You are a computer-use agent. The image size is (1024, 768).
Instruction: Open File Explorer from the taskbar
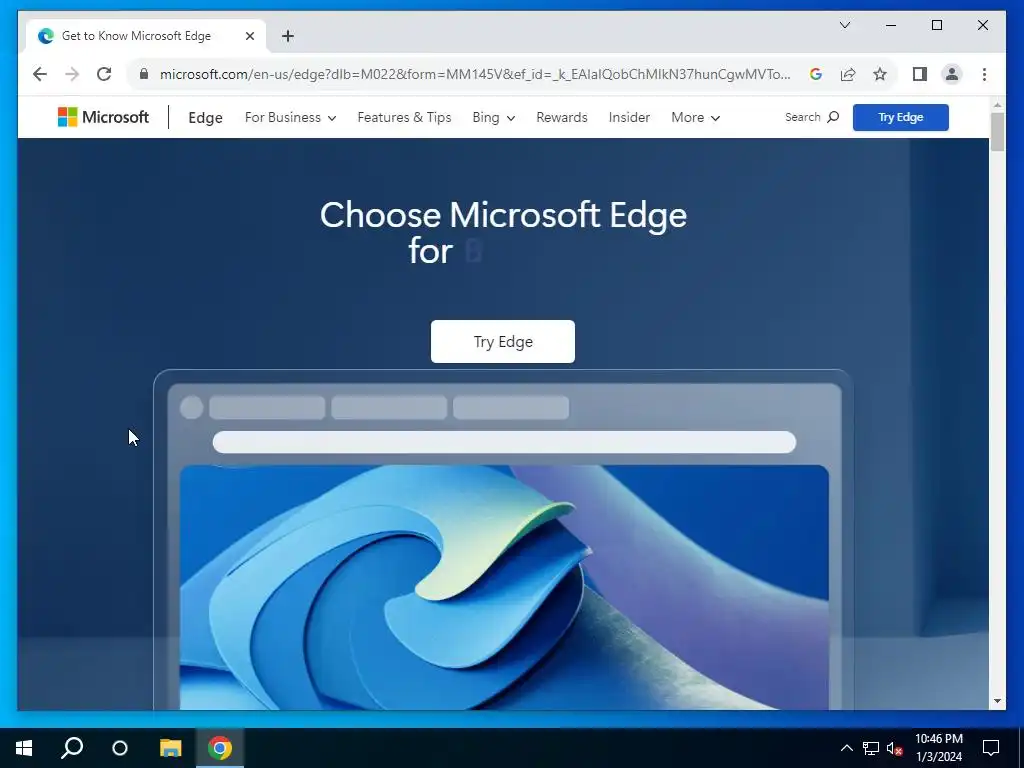coord(170,748)
